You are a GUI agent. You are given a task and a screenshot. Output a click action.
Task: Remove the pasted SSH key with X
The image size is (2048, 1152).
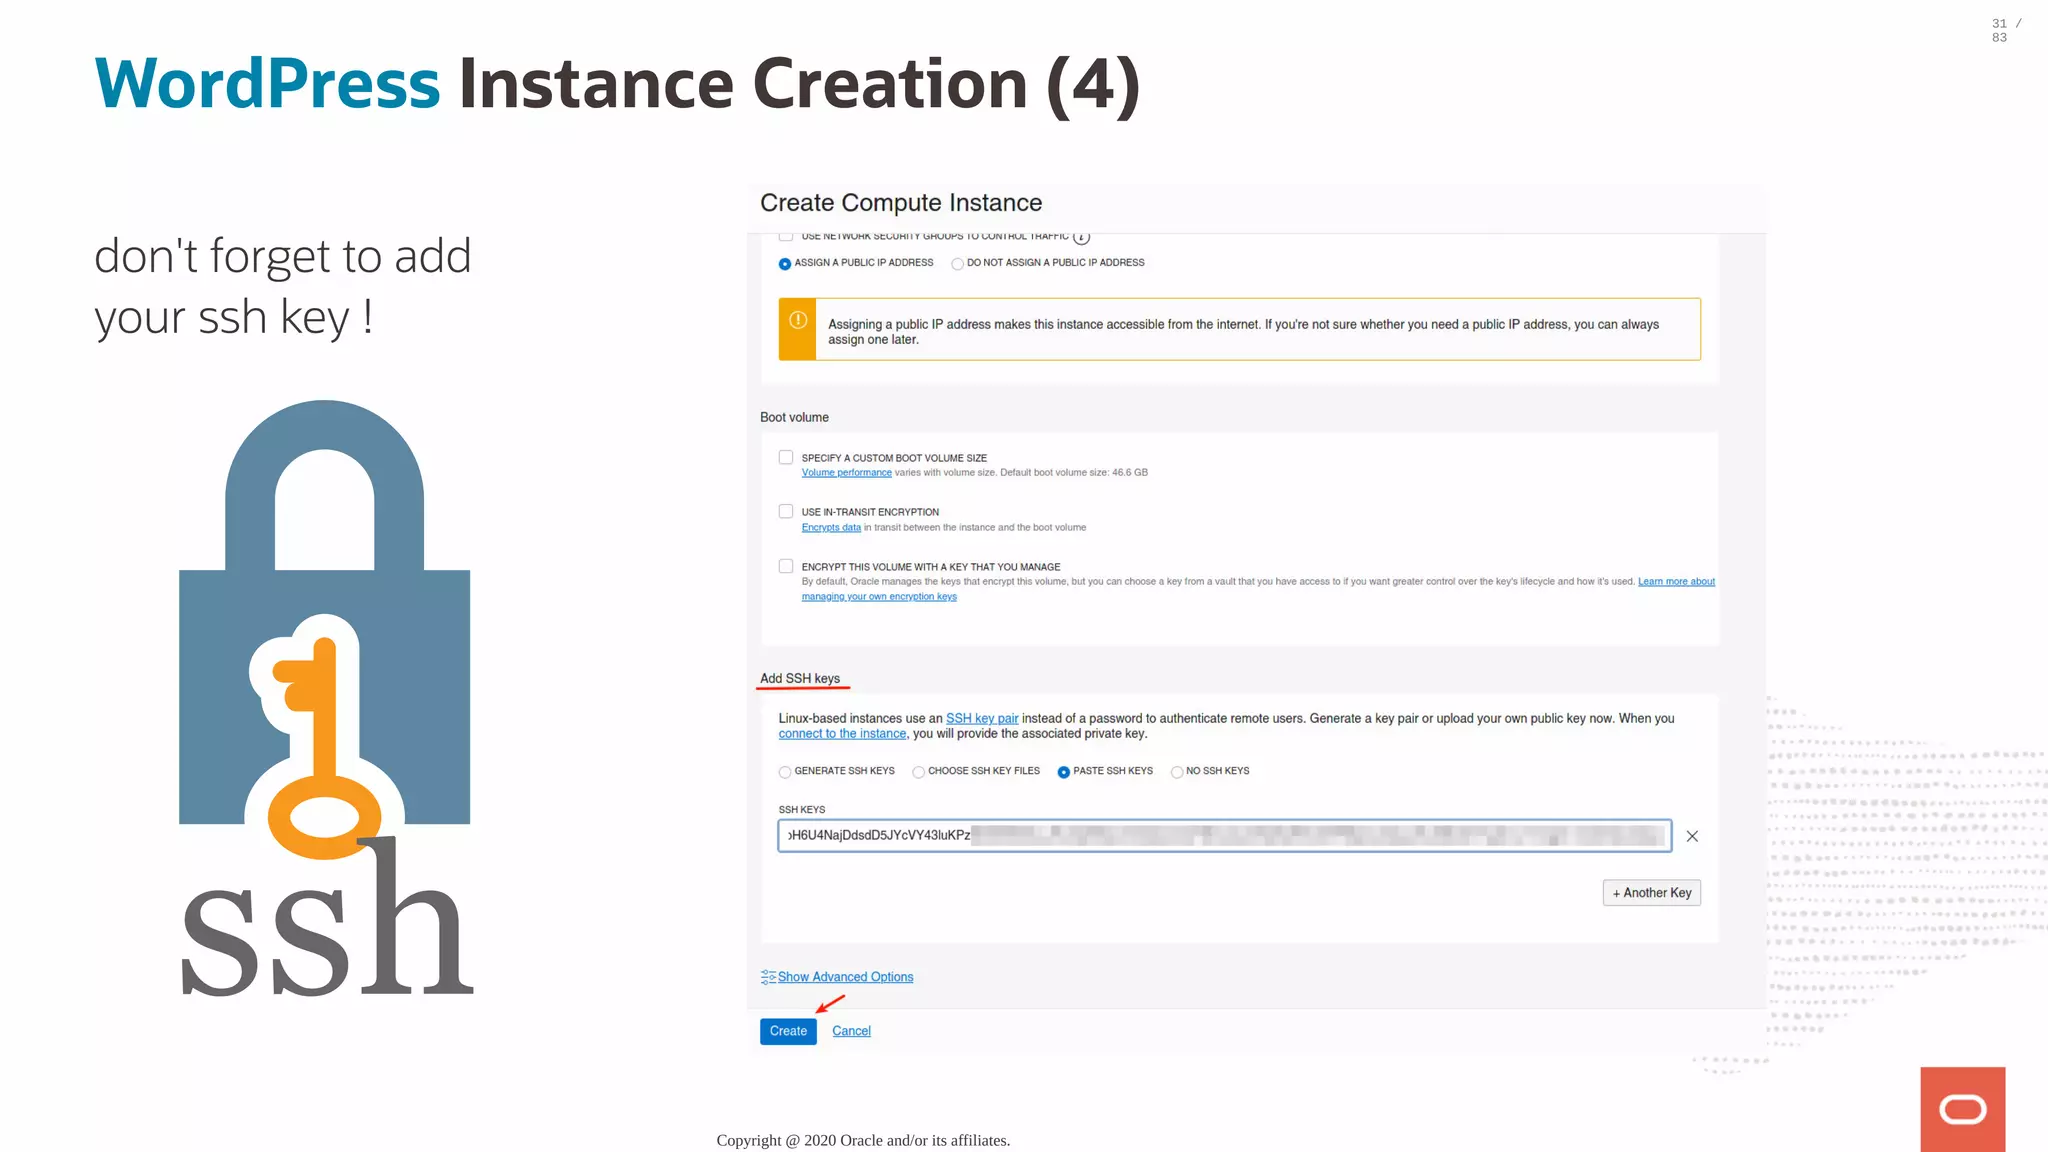pos(1692,836)
